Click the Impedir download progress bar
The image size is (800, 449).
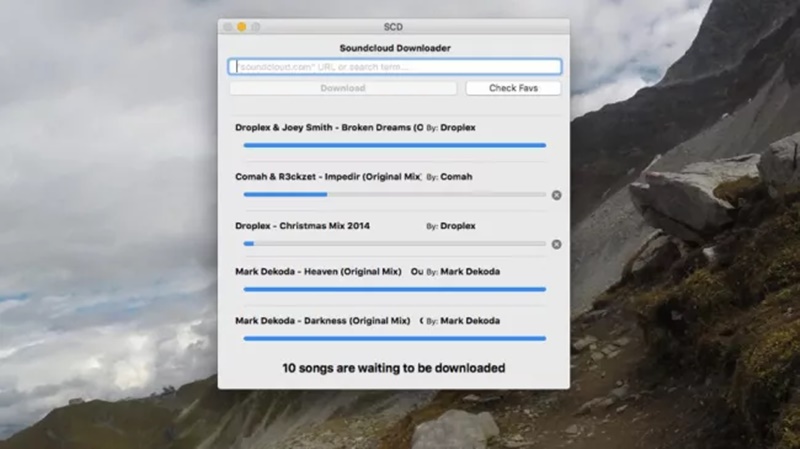[x=394, y=195]
